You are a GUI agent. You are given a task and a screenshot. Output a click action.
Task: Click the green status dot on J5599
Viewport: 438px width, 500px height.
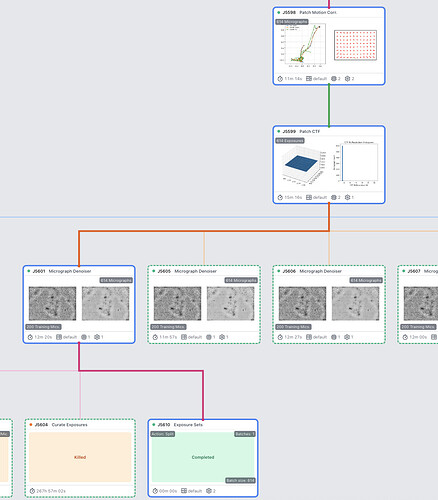pos(279,131)
